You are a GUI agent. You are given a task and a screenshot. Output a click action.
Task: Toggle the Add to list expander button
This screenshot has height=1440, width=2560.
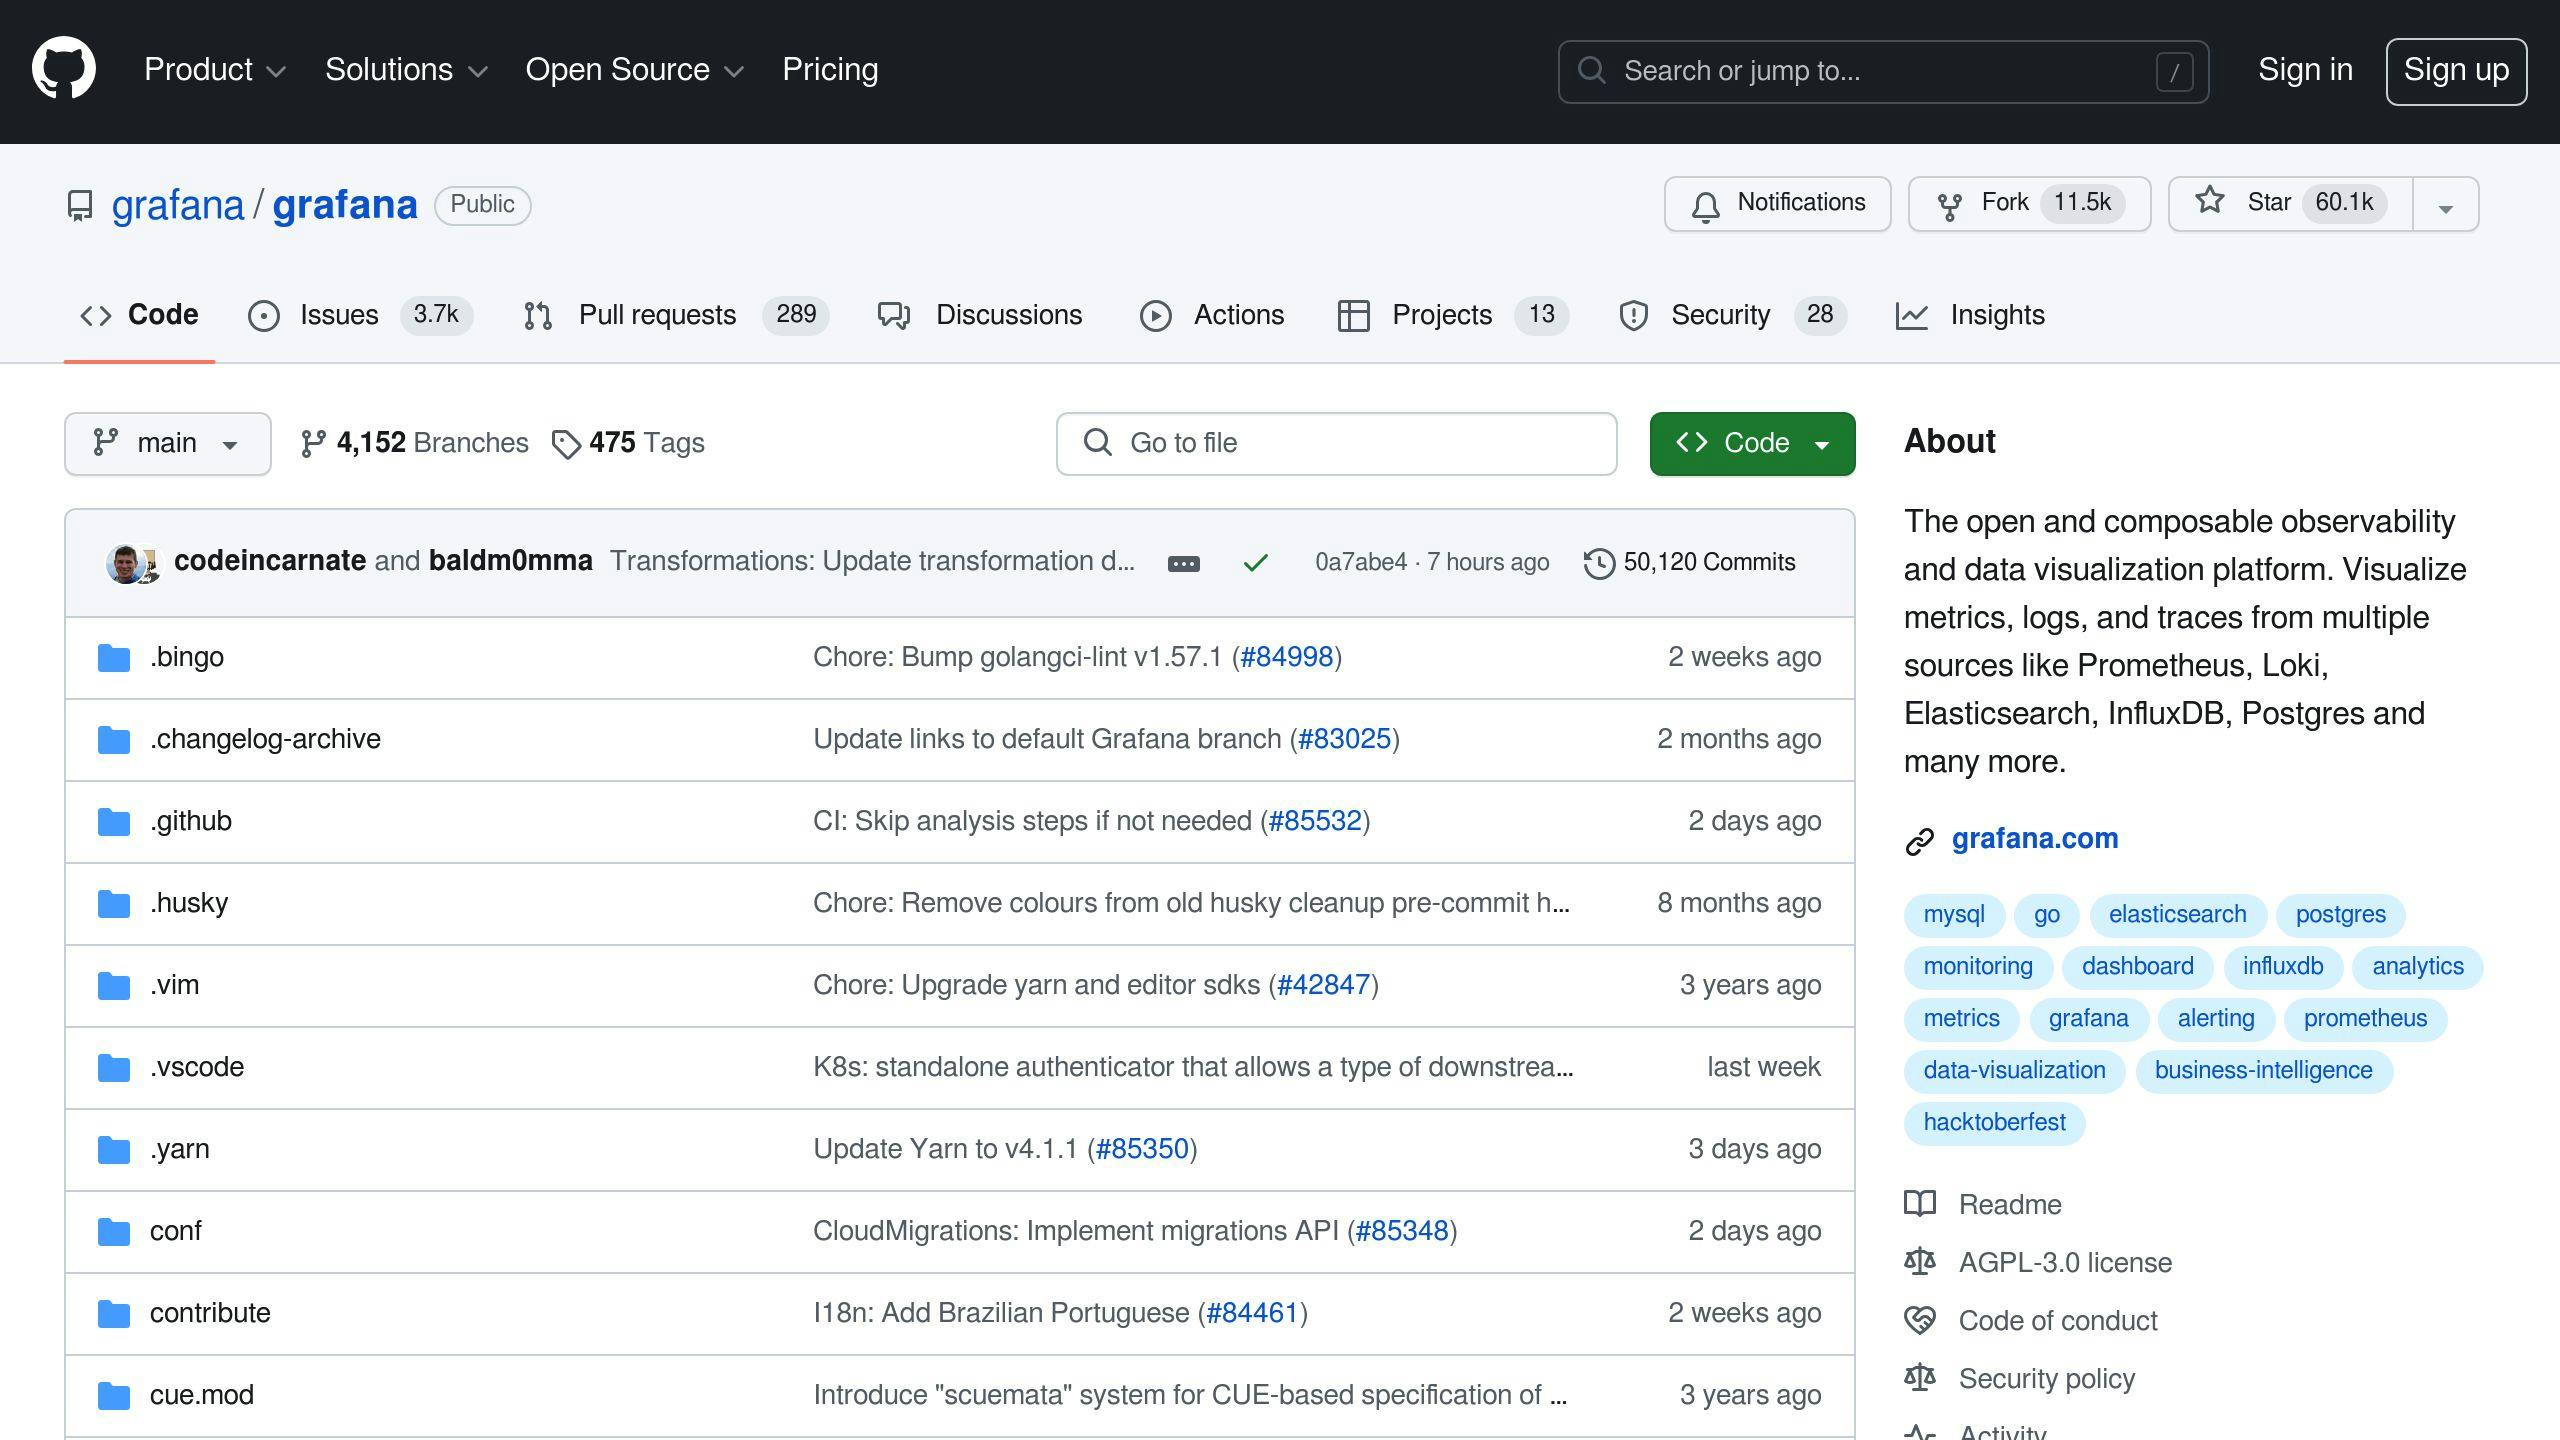click(x=2447, y=202)
